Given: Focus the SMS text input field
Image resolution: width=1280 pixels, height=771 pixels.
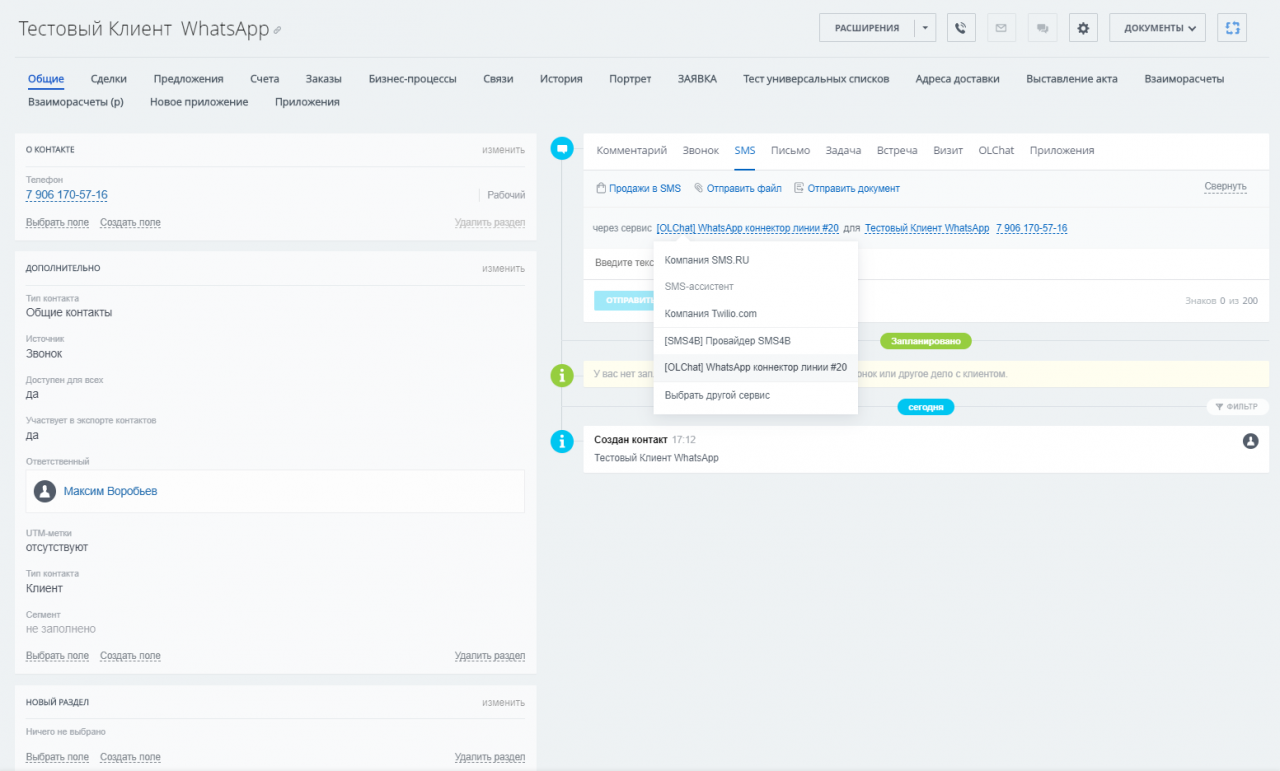Looking at the screenshot, I should click(926, 262).
